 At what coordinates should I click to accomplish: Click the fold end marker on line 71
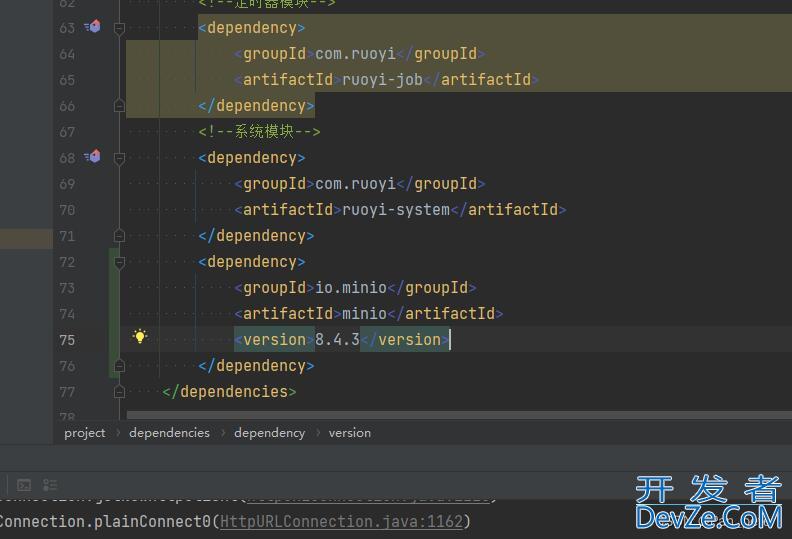click(x=119, y=235)
